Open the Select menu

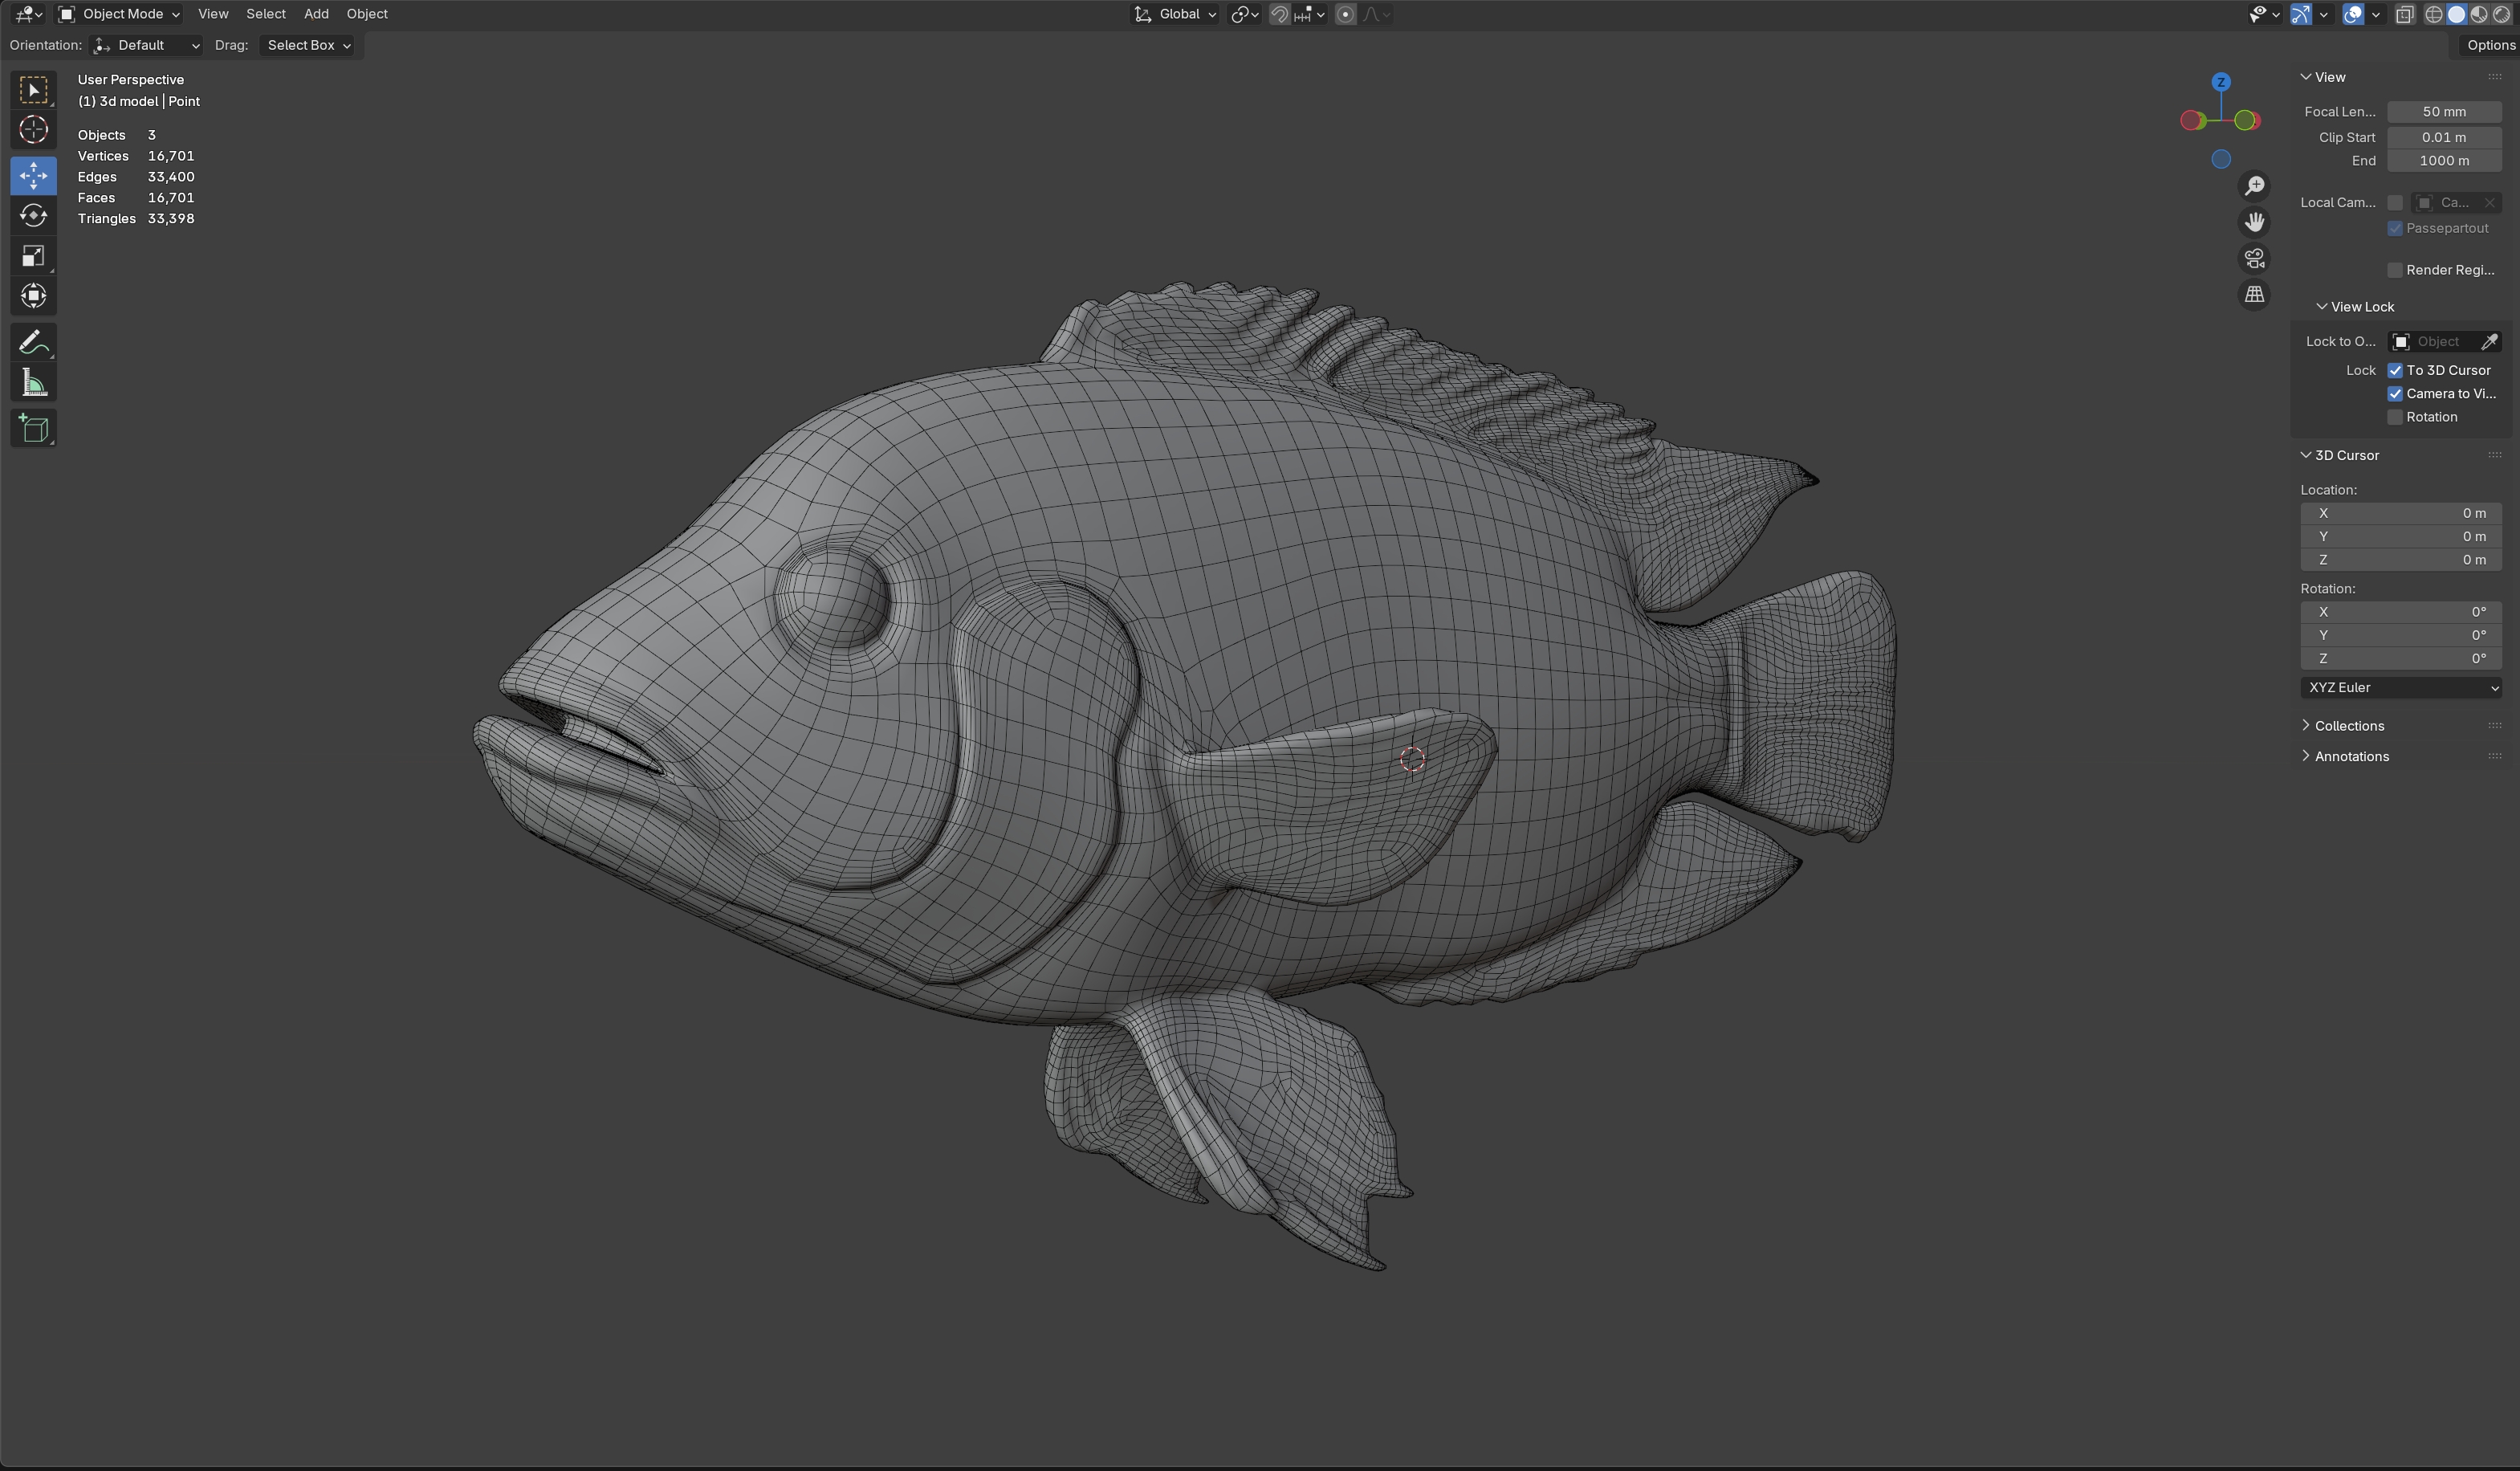coord(266,14)
